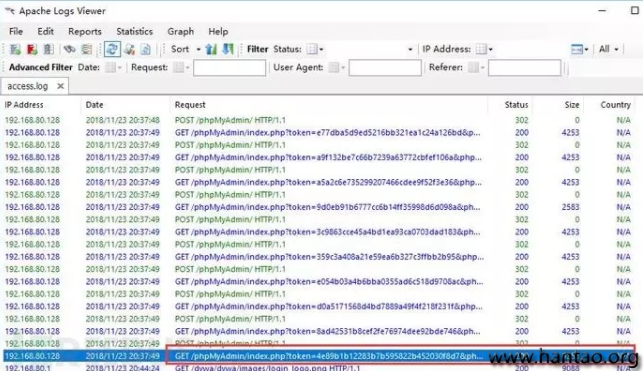Select the first POST /phpMyAdmin/ row at 20:37:48
Image resolution: width=644 pixels, height=371 pixels.
pos(230,120)
